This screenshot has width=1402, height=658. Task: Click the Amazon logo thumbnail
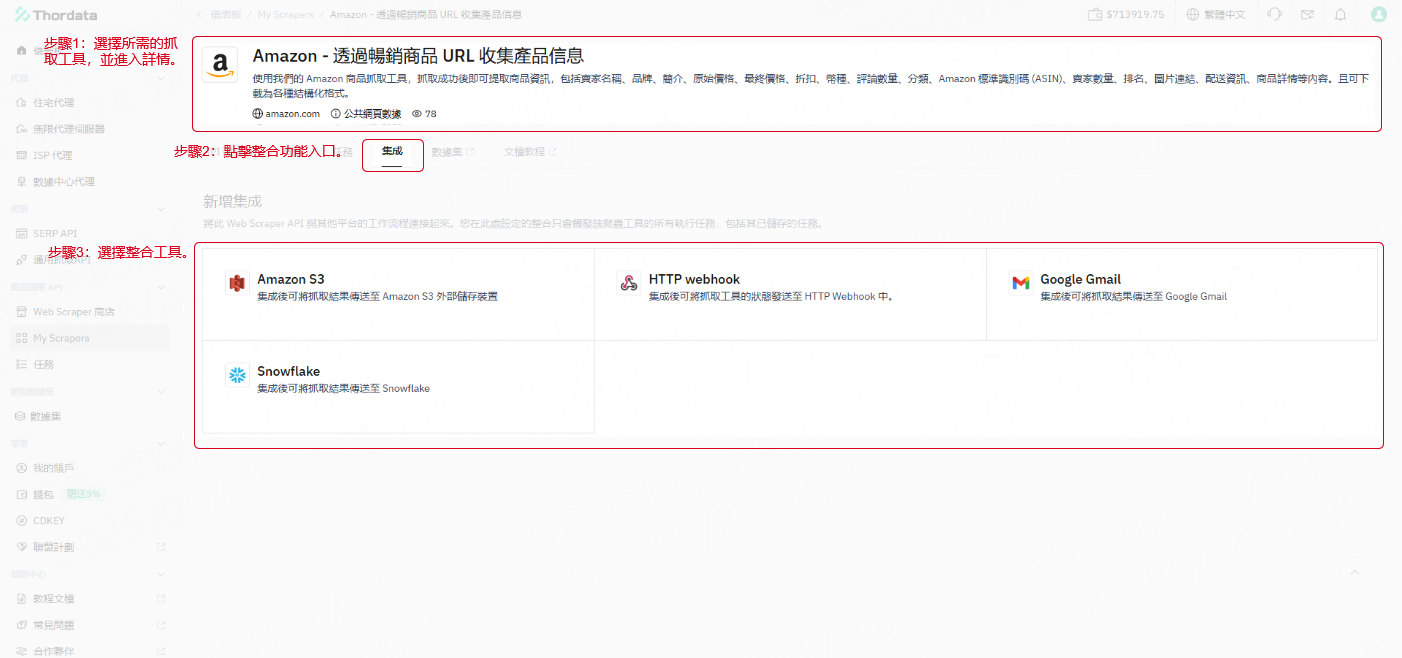pos(220,64)
